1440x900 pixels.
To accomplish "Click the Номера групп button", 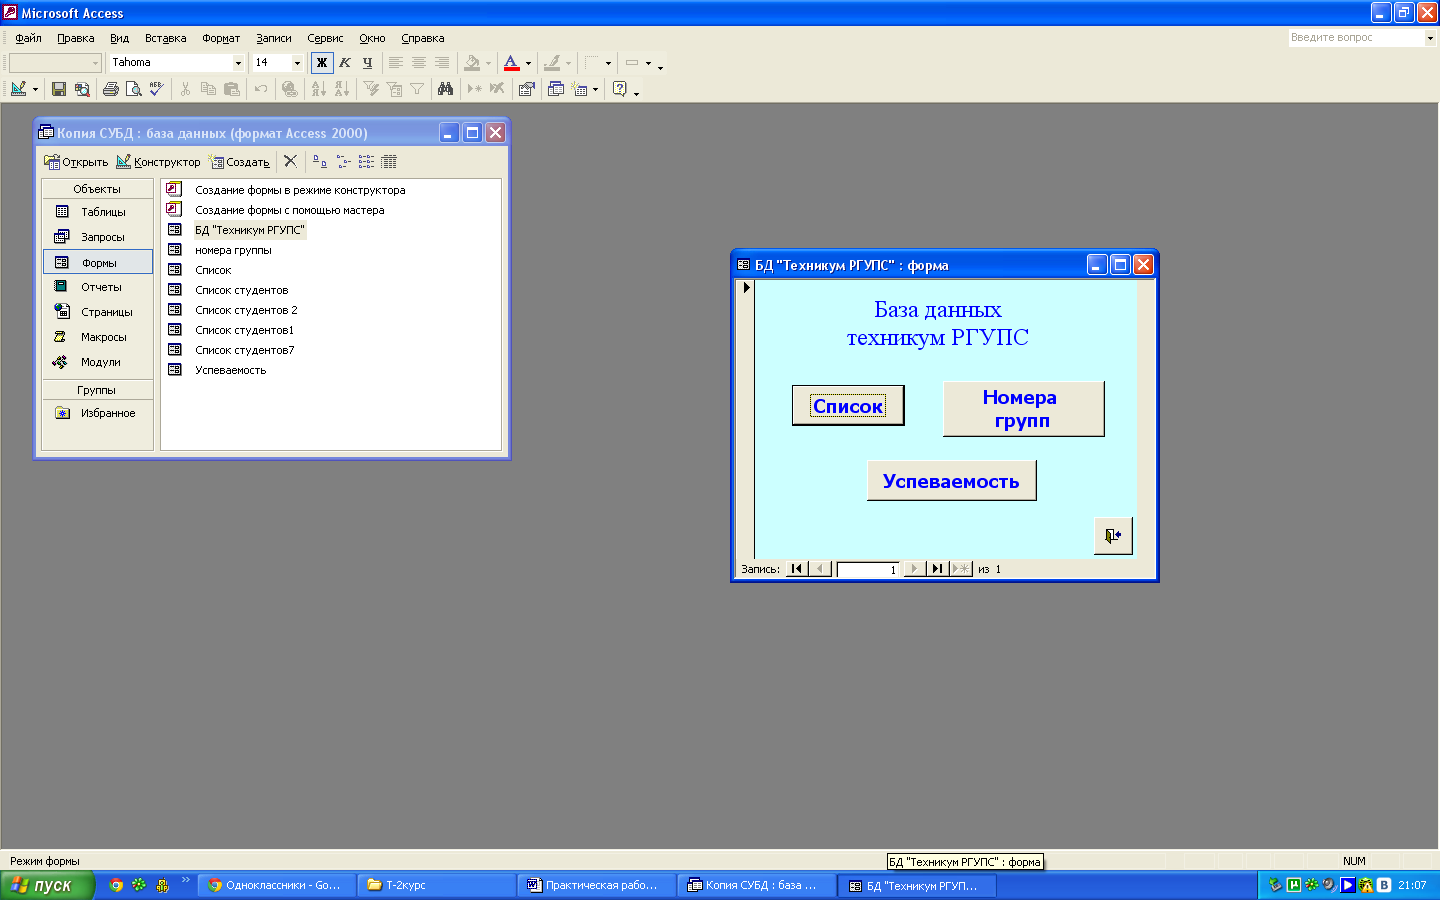I will click(x=1024, y=409).
